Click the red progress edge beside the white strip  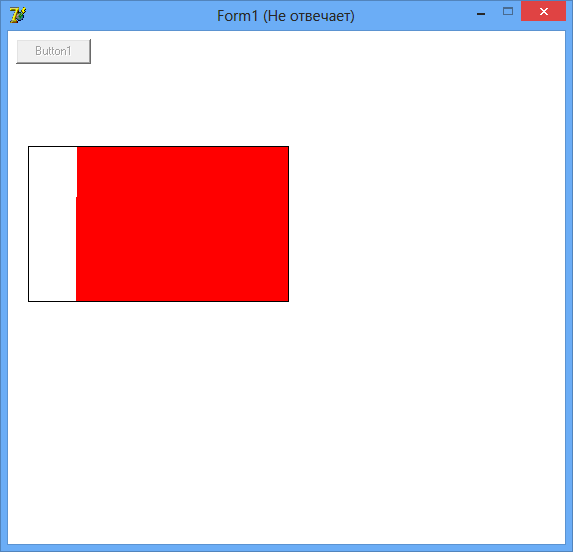76,224
